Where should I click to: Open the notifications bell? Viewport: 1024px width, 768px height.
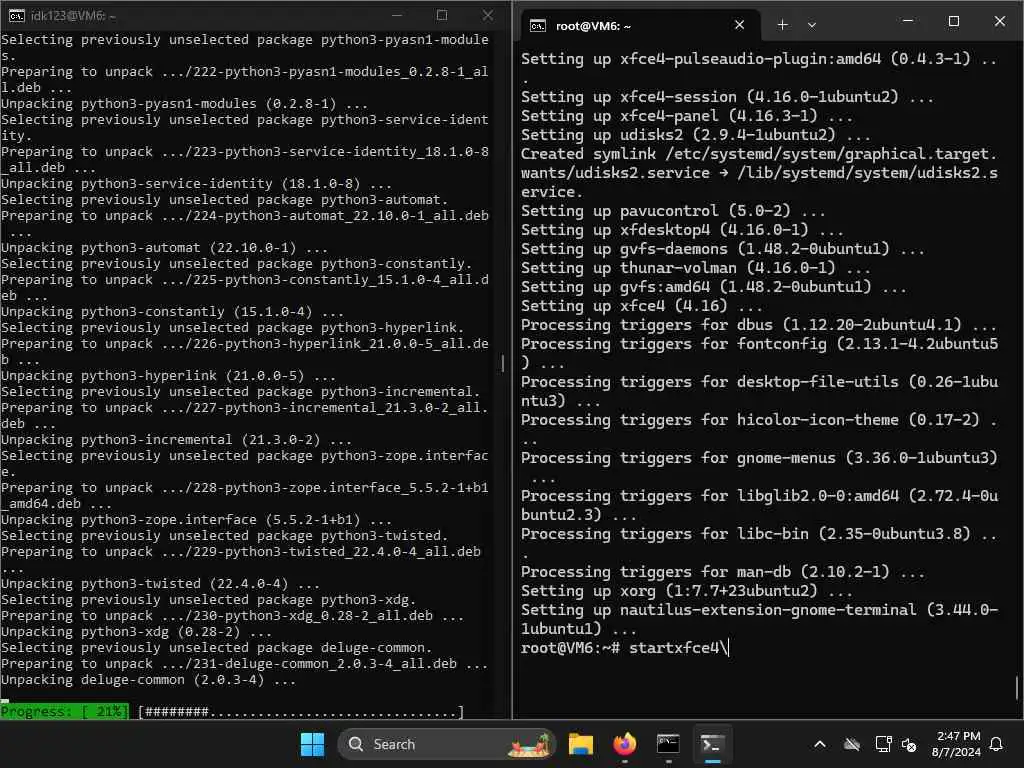pyautogui.click(x=997, y=744)
